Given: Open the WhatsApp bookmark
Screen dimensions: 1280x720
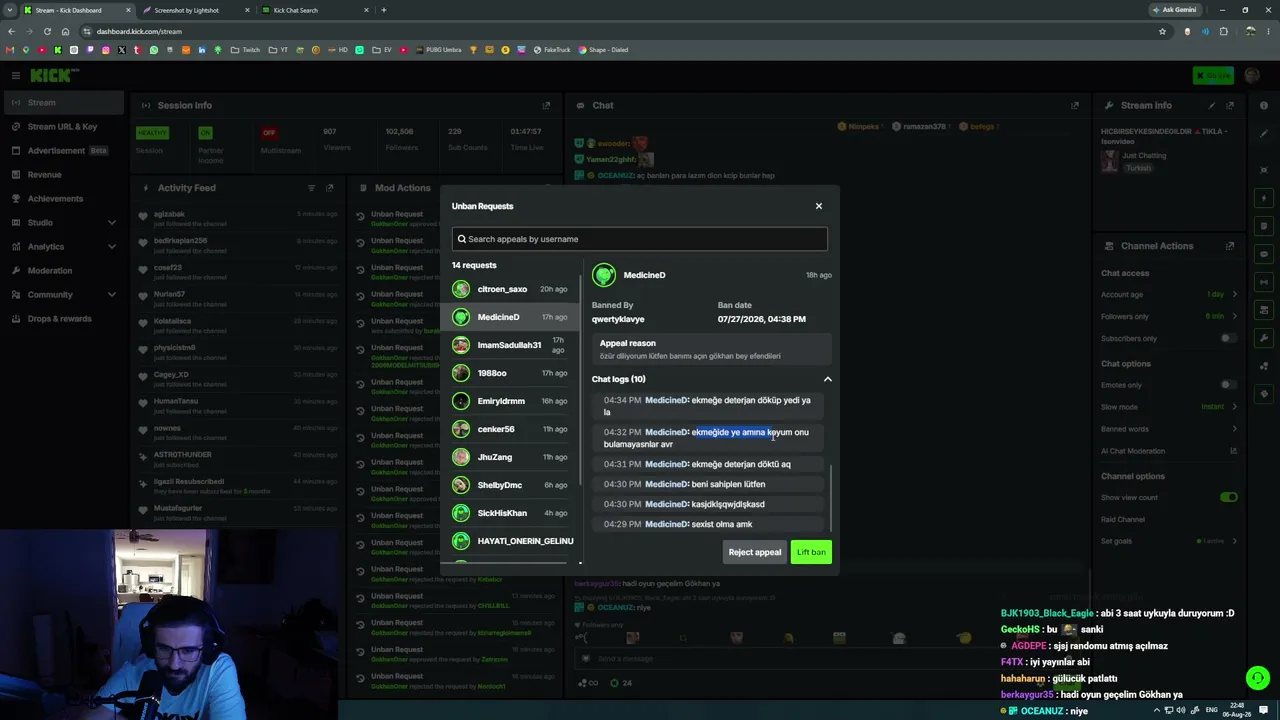Looking at the screenshot, I should point(154,50).
